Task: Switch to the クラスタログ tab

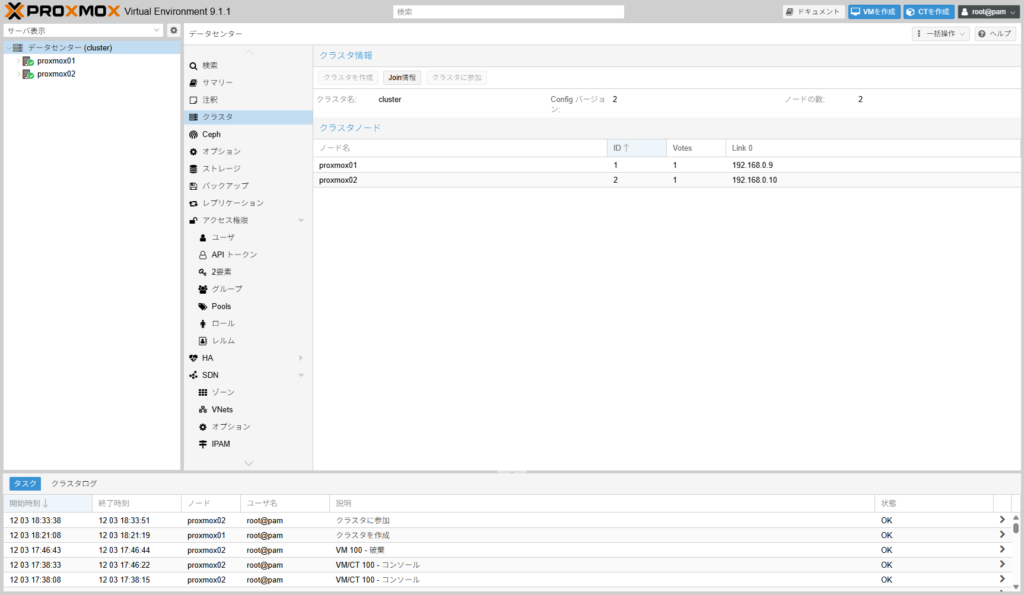Action: pyautogui.click(x=74, y=483)
